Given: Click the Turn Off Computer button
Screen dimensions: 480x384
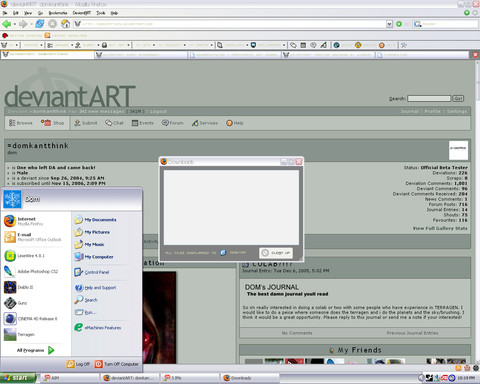Looking at the screenshot, I should click(x=117, y=364).
